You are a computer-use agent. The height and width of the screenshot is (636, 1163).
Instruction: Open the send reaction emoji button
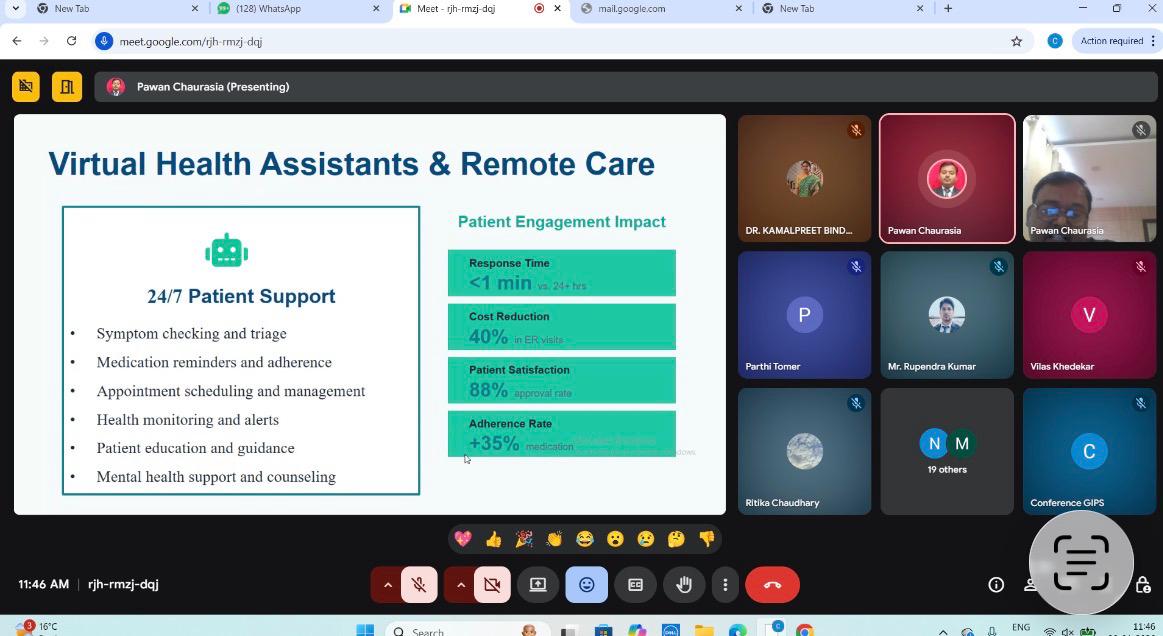(x=586, y=585)
